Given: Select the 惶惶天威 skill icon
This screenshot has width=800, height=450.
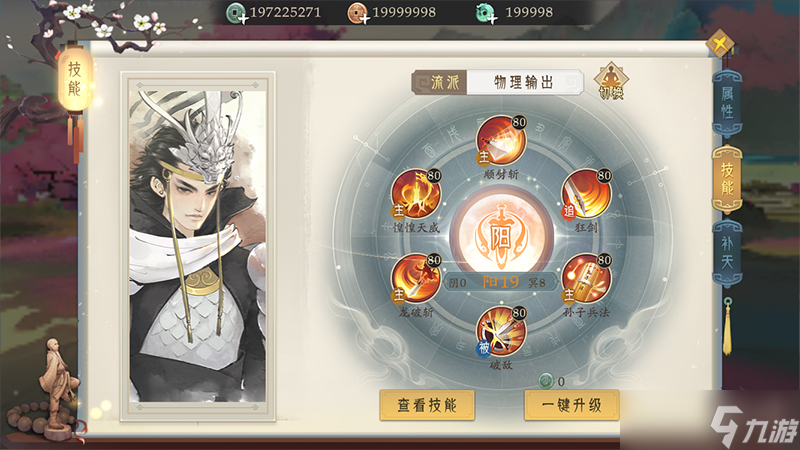Looking at the screenshot, I should click(416, 194).
